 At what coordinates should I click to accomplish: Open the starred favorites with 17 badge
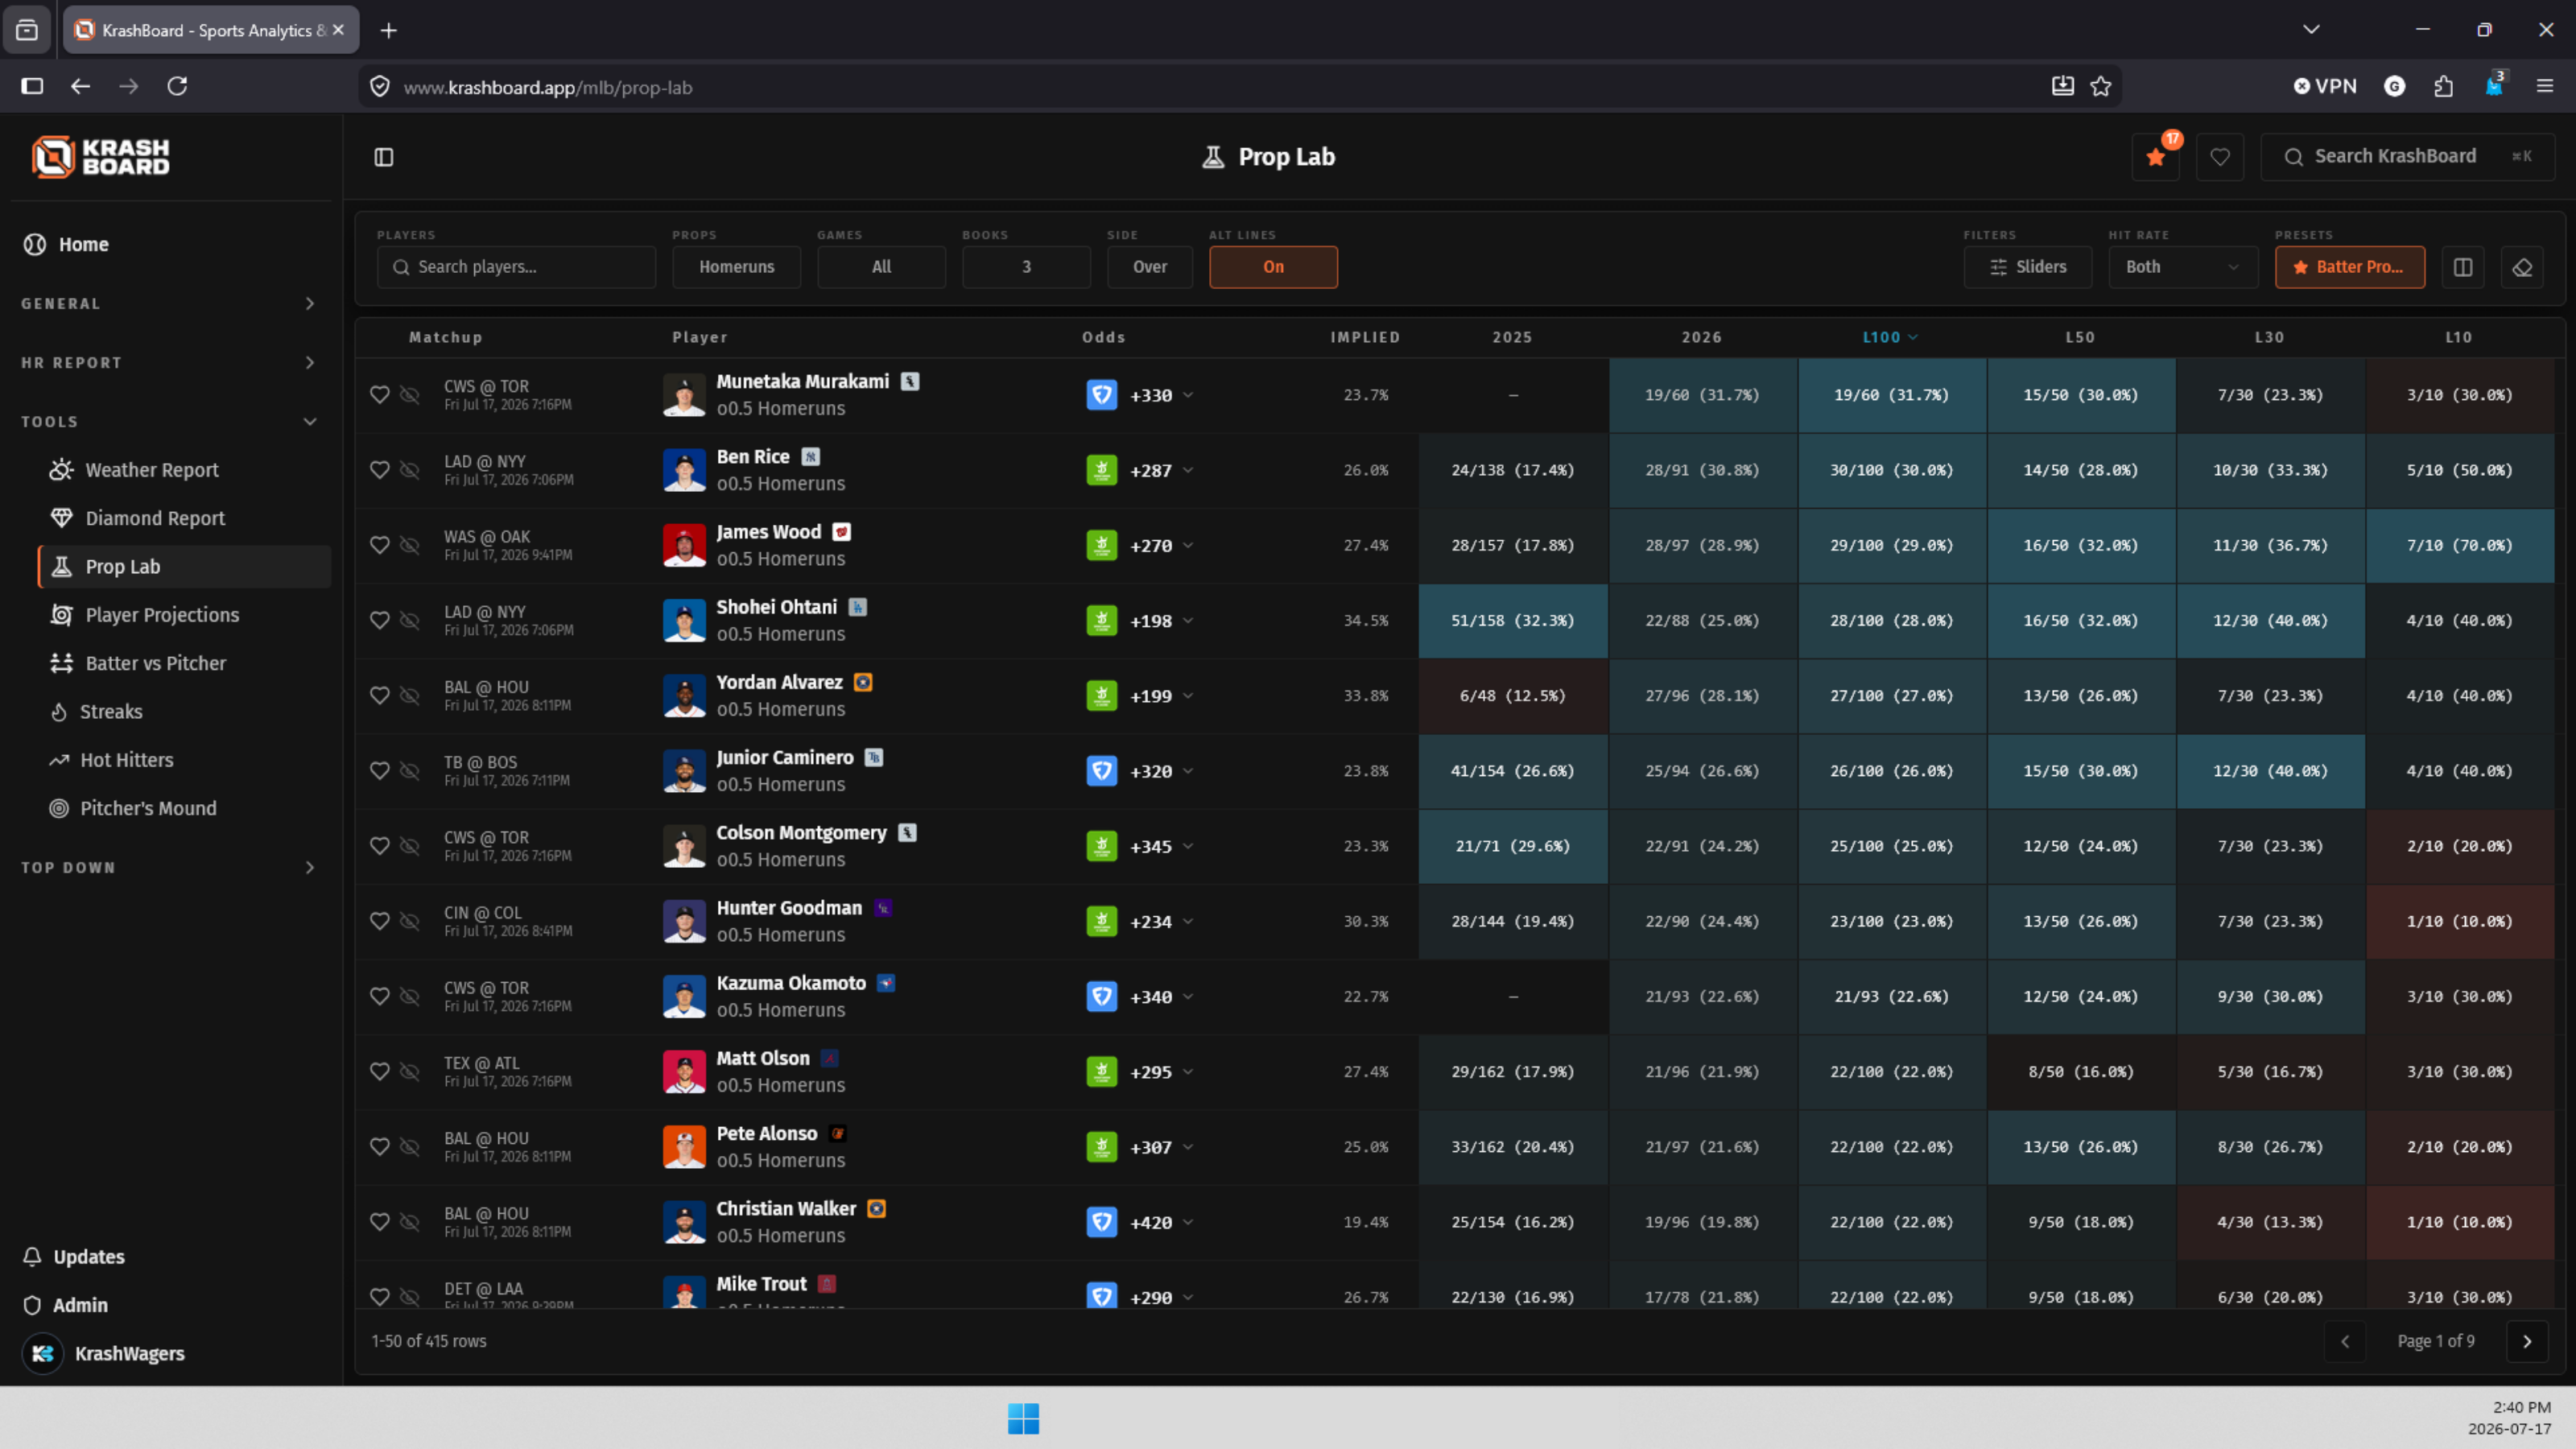pyautogui.click(x=2156, y=157)
